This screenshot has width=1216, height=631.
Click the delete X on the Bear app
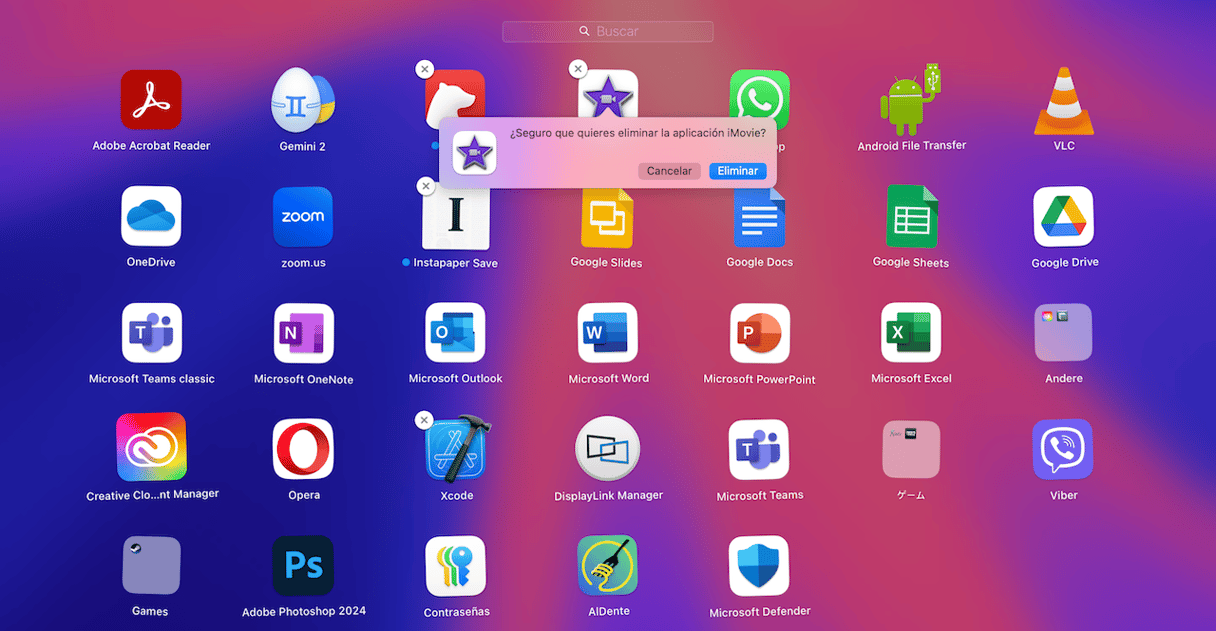click(x=425, y=69)
